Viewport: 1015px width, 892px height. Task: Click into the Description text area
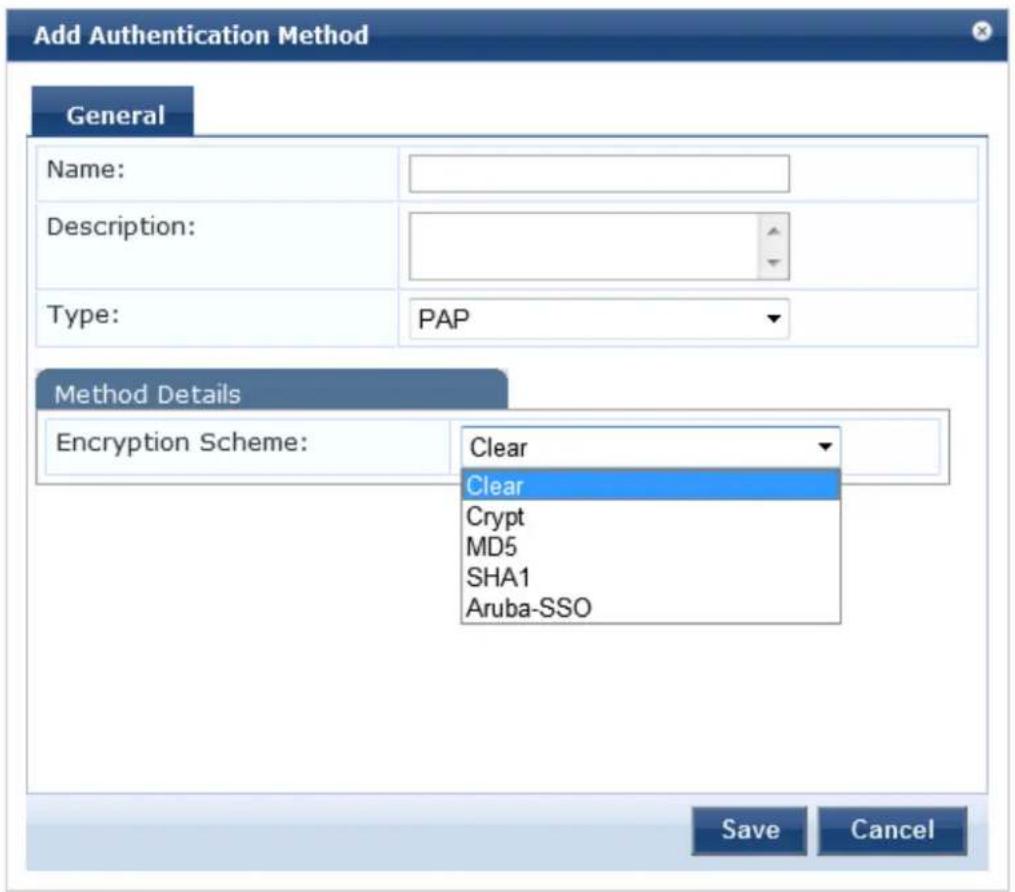[583, 246]
